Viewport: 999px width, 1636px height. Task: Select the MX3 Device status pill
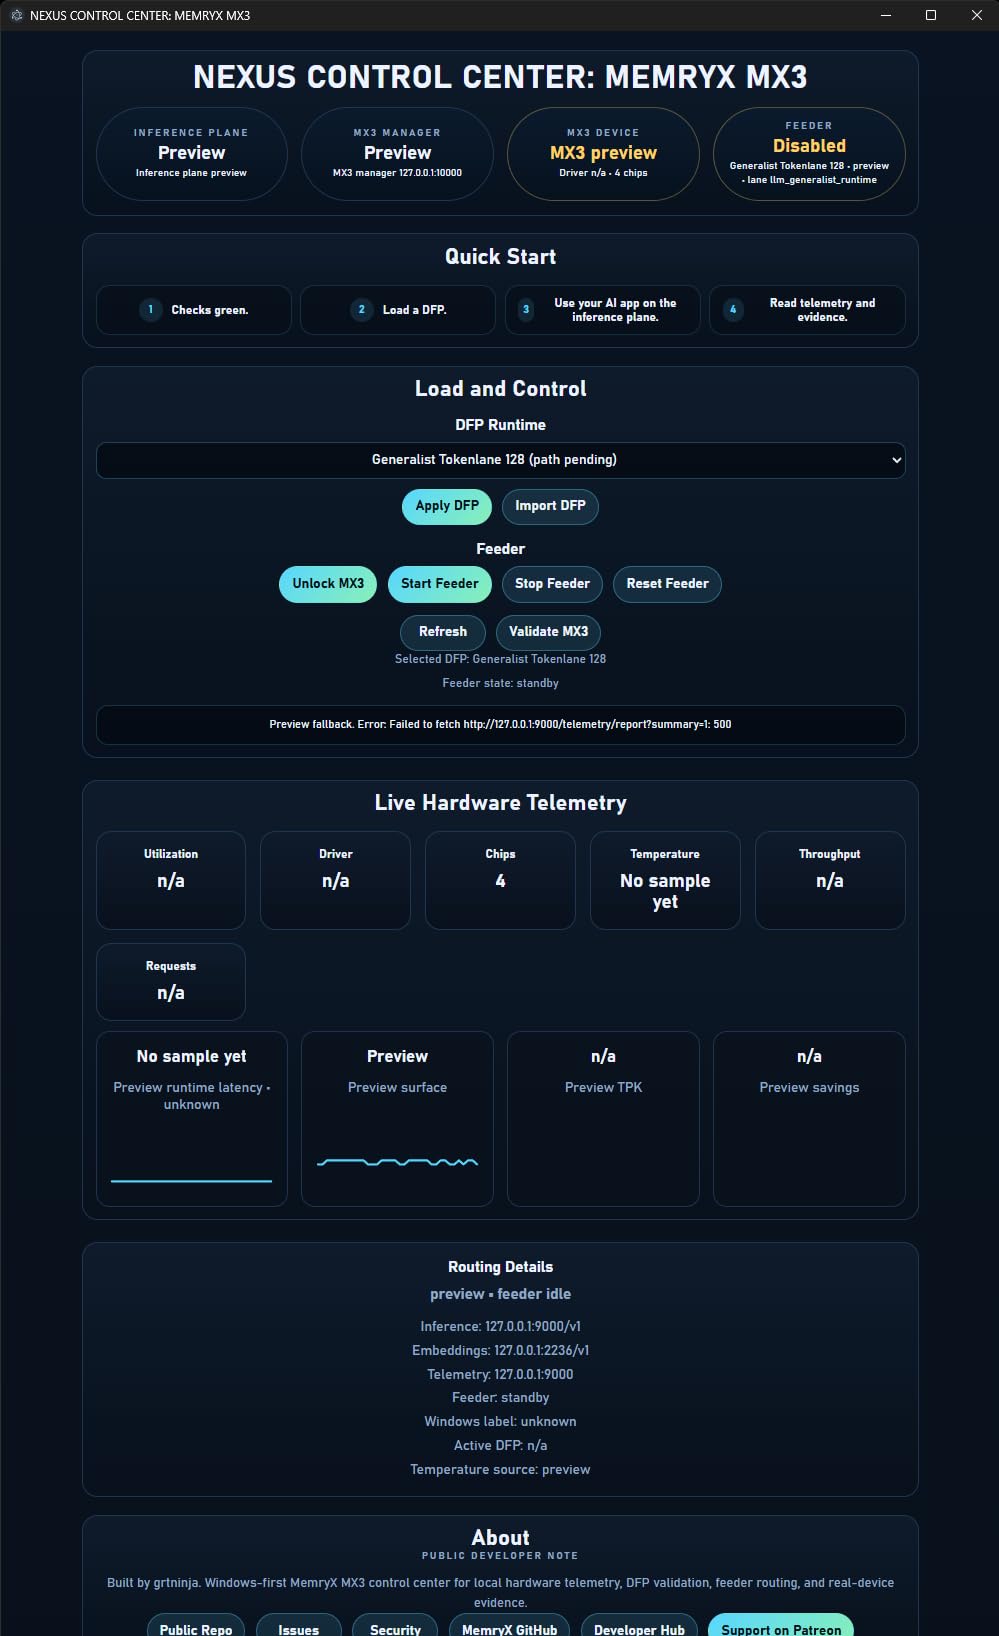[603, 154]
